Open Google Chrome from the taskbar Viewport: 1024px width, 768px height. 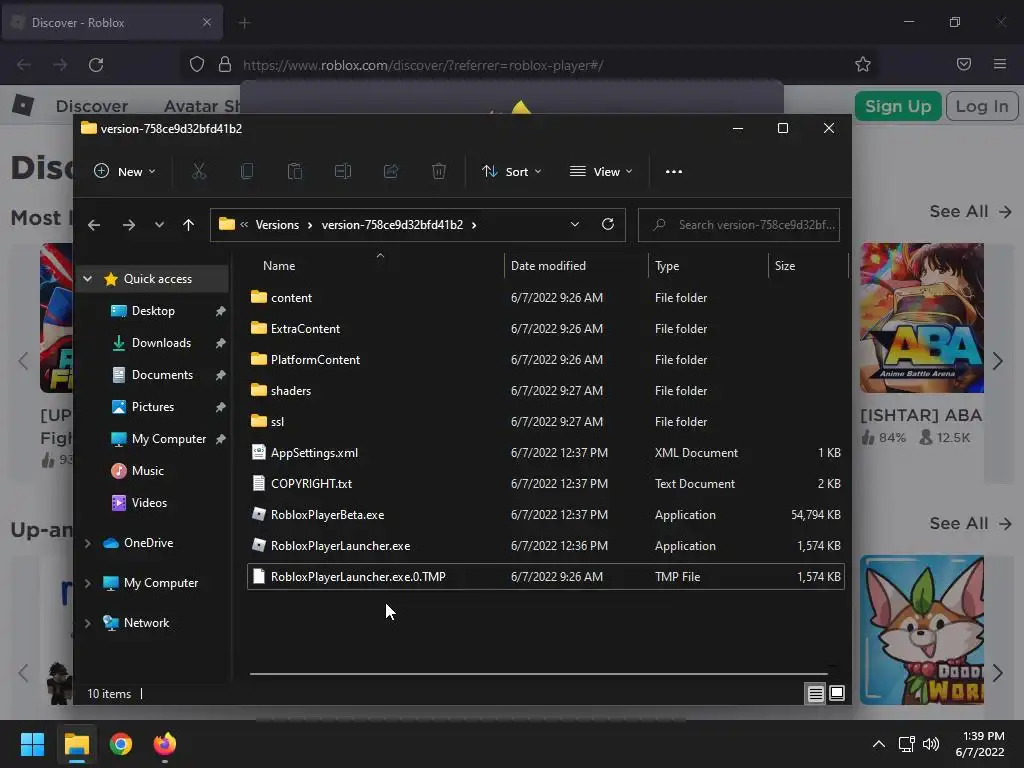tap(121, 744)
